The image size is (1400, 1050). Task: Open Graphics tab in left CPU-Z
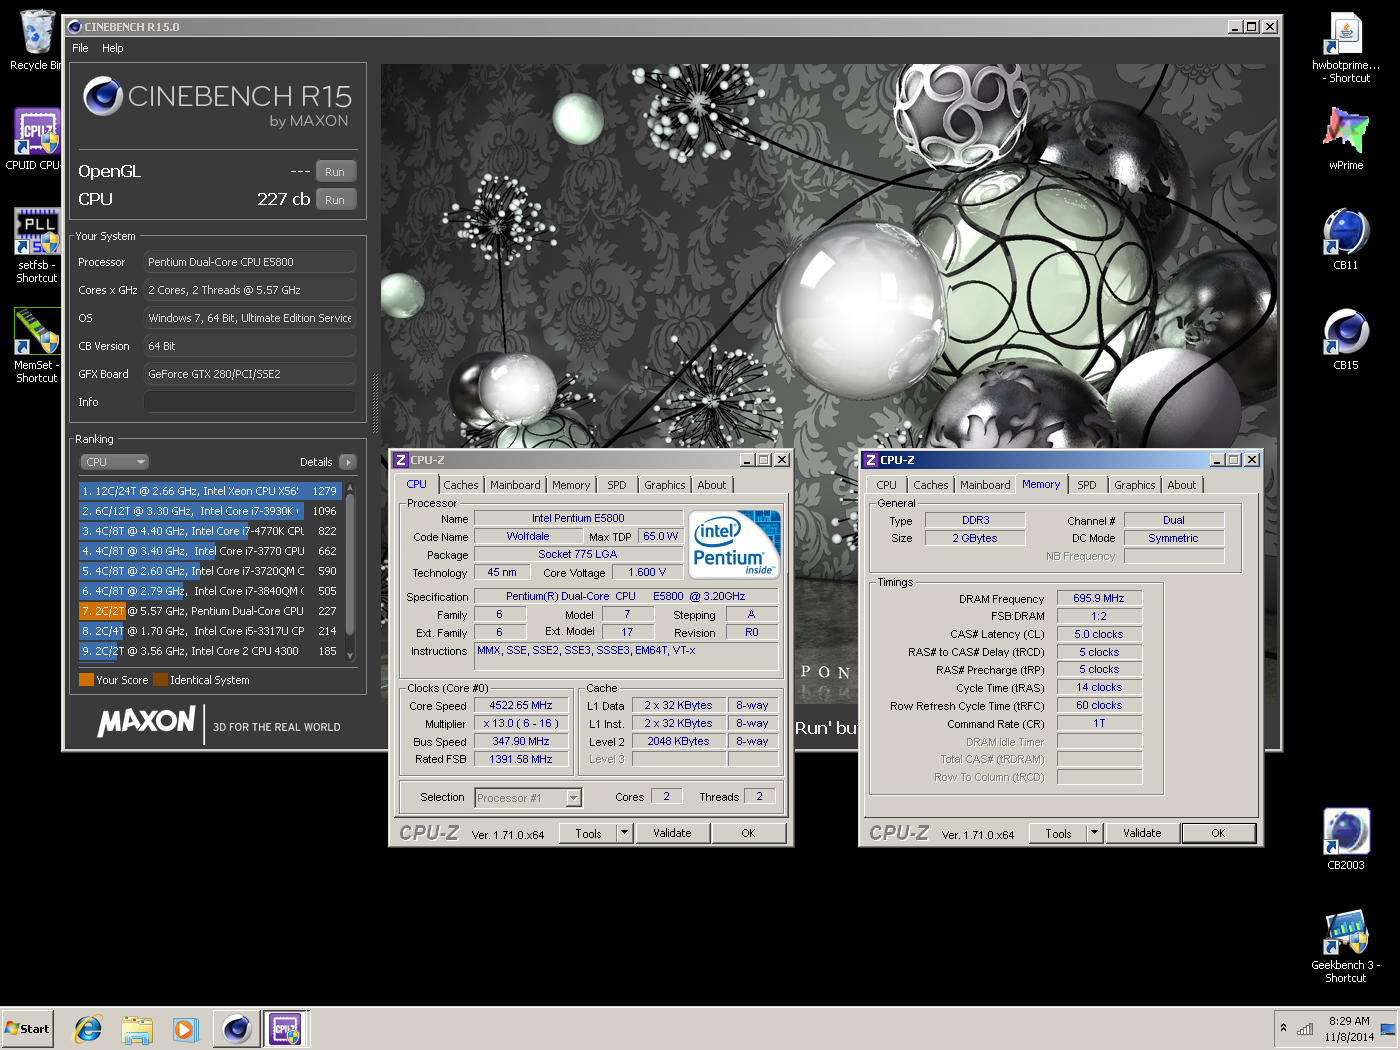[x=665, y=485]
